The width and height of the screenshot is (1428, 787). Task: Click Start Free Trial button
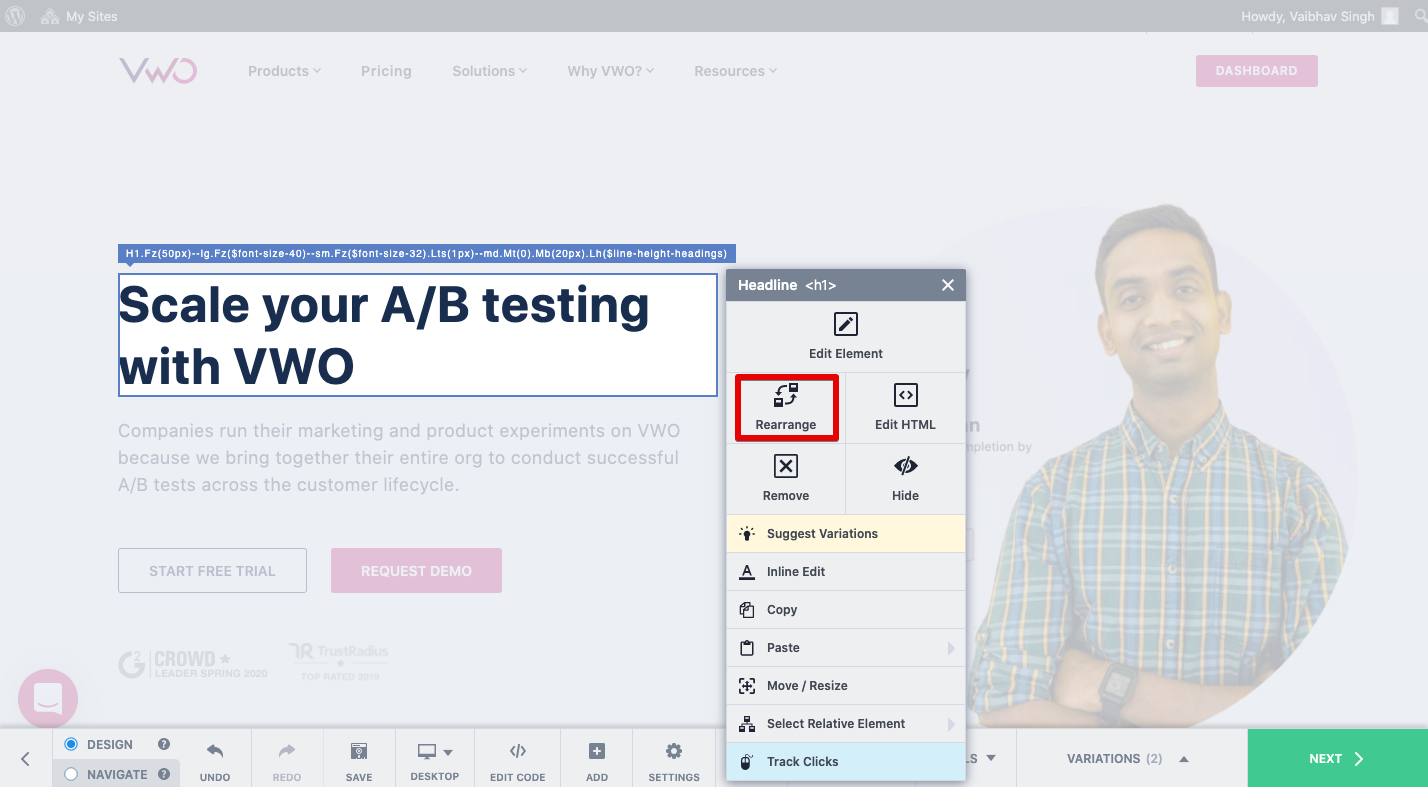click(x=212, y=571)
